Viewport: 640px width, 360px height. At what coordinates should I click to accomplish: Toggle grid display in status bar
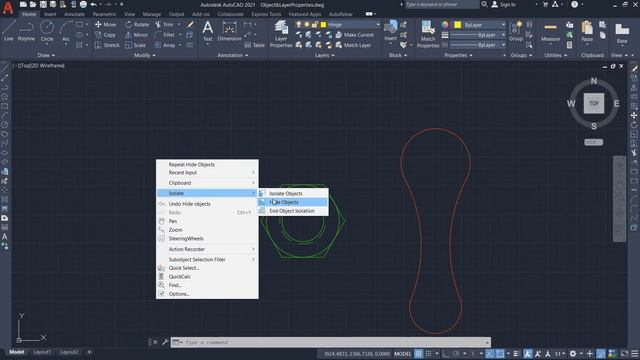(418, 354)
